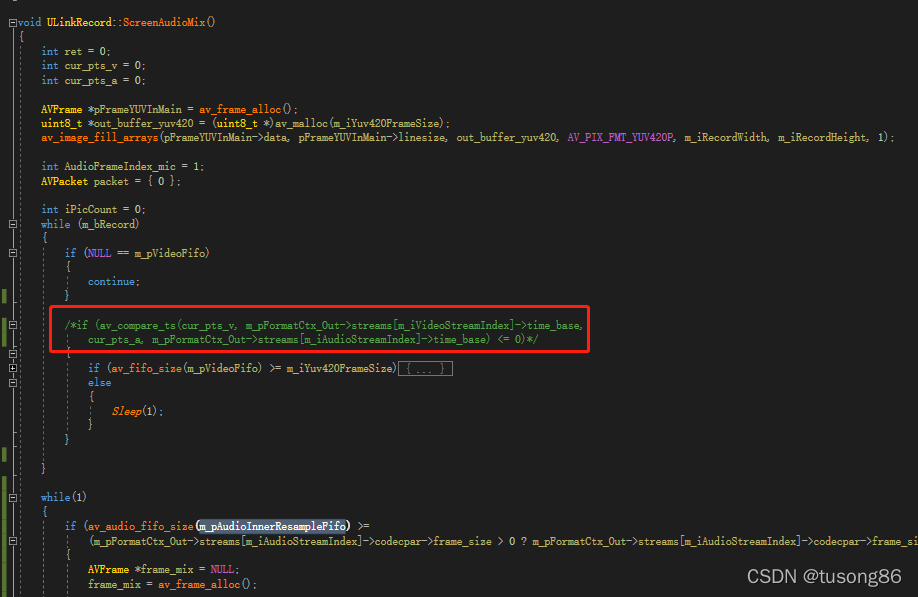This screenshot has width=918, height=597.
Task: Expand the collapsed av_fifo_size if block
Action: point(13,368)
